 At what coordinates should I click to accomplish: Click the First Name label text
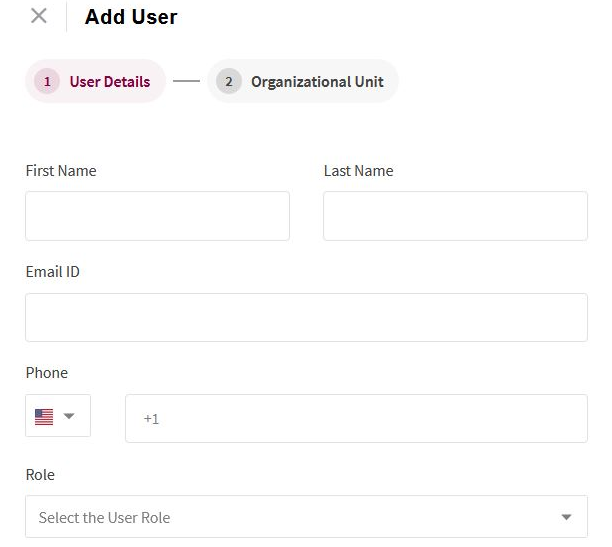61,171
